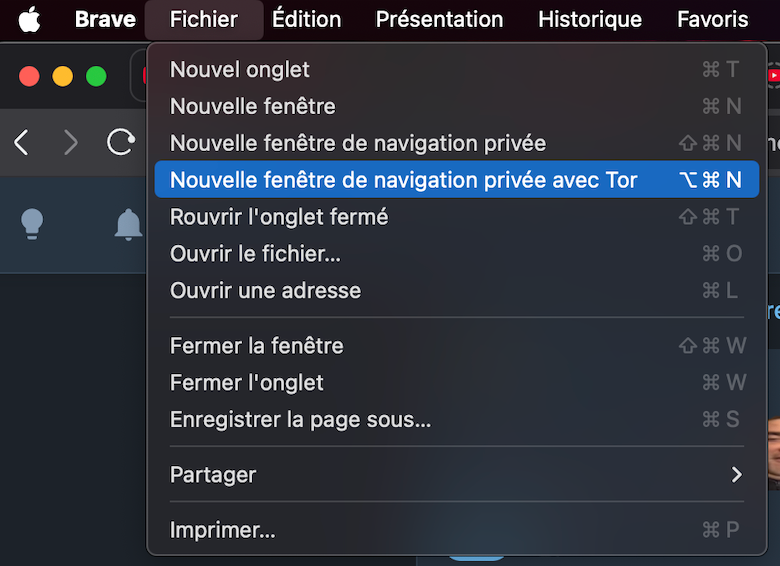This screenshot has width=780, height=566.
Task: Open the Édition menu
Action: [x=306, y=19]
